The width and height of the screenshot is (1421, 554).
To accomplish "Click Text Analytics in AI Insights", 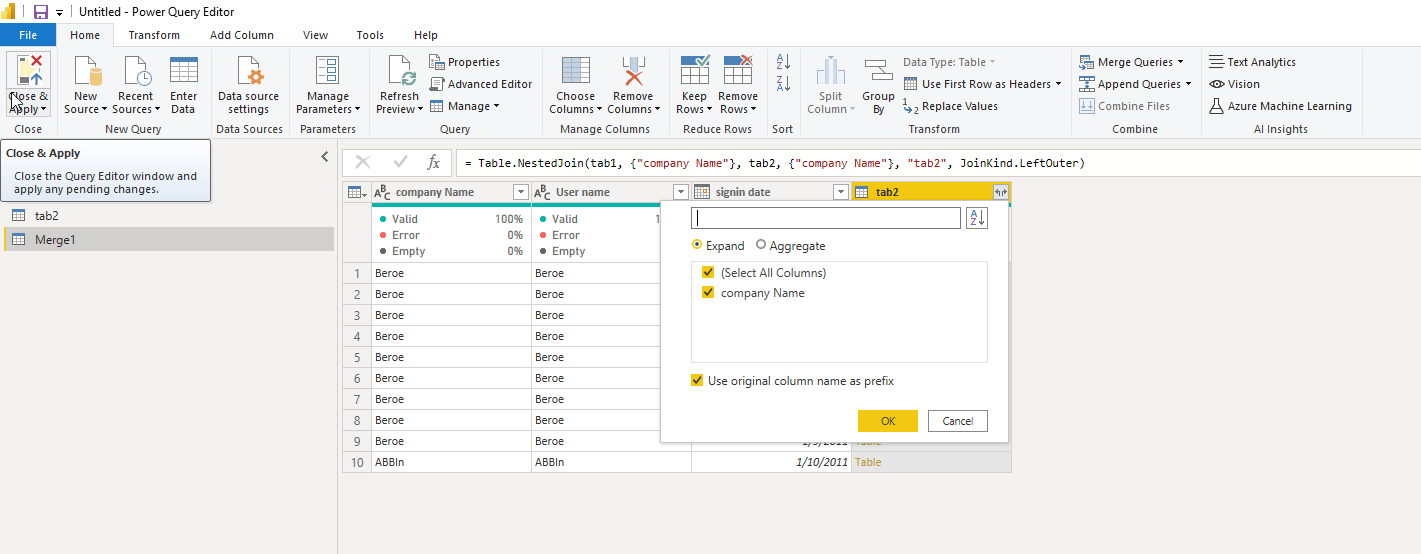I will point(1252,62).
